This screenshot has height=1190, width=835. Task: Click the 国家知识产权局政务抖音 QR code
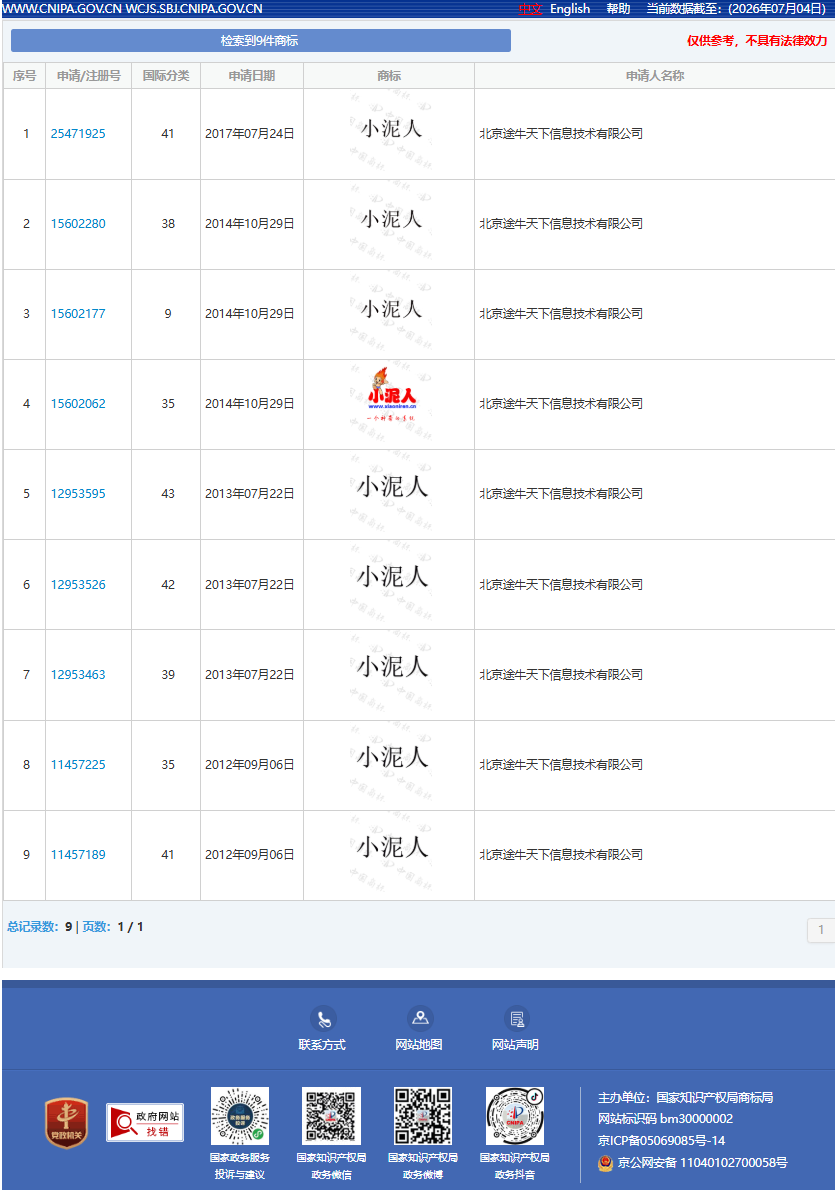pos(515,1116)
